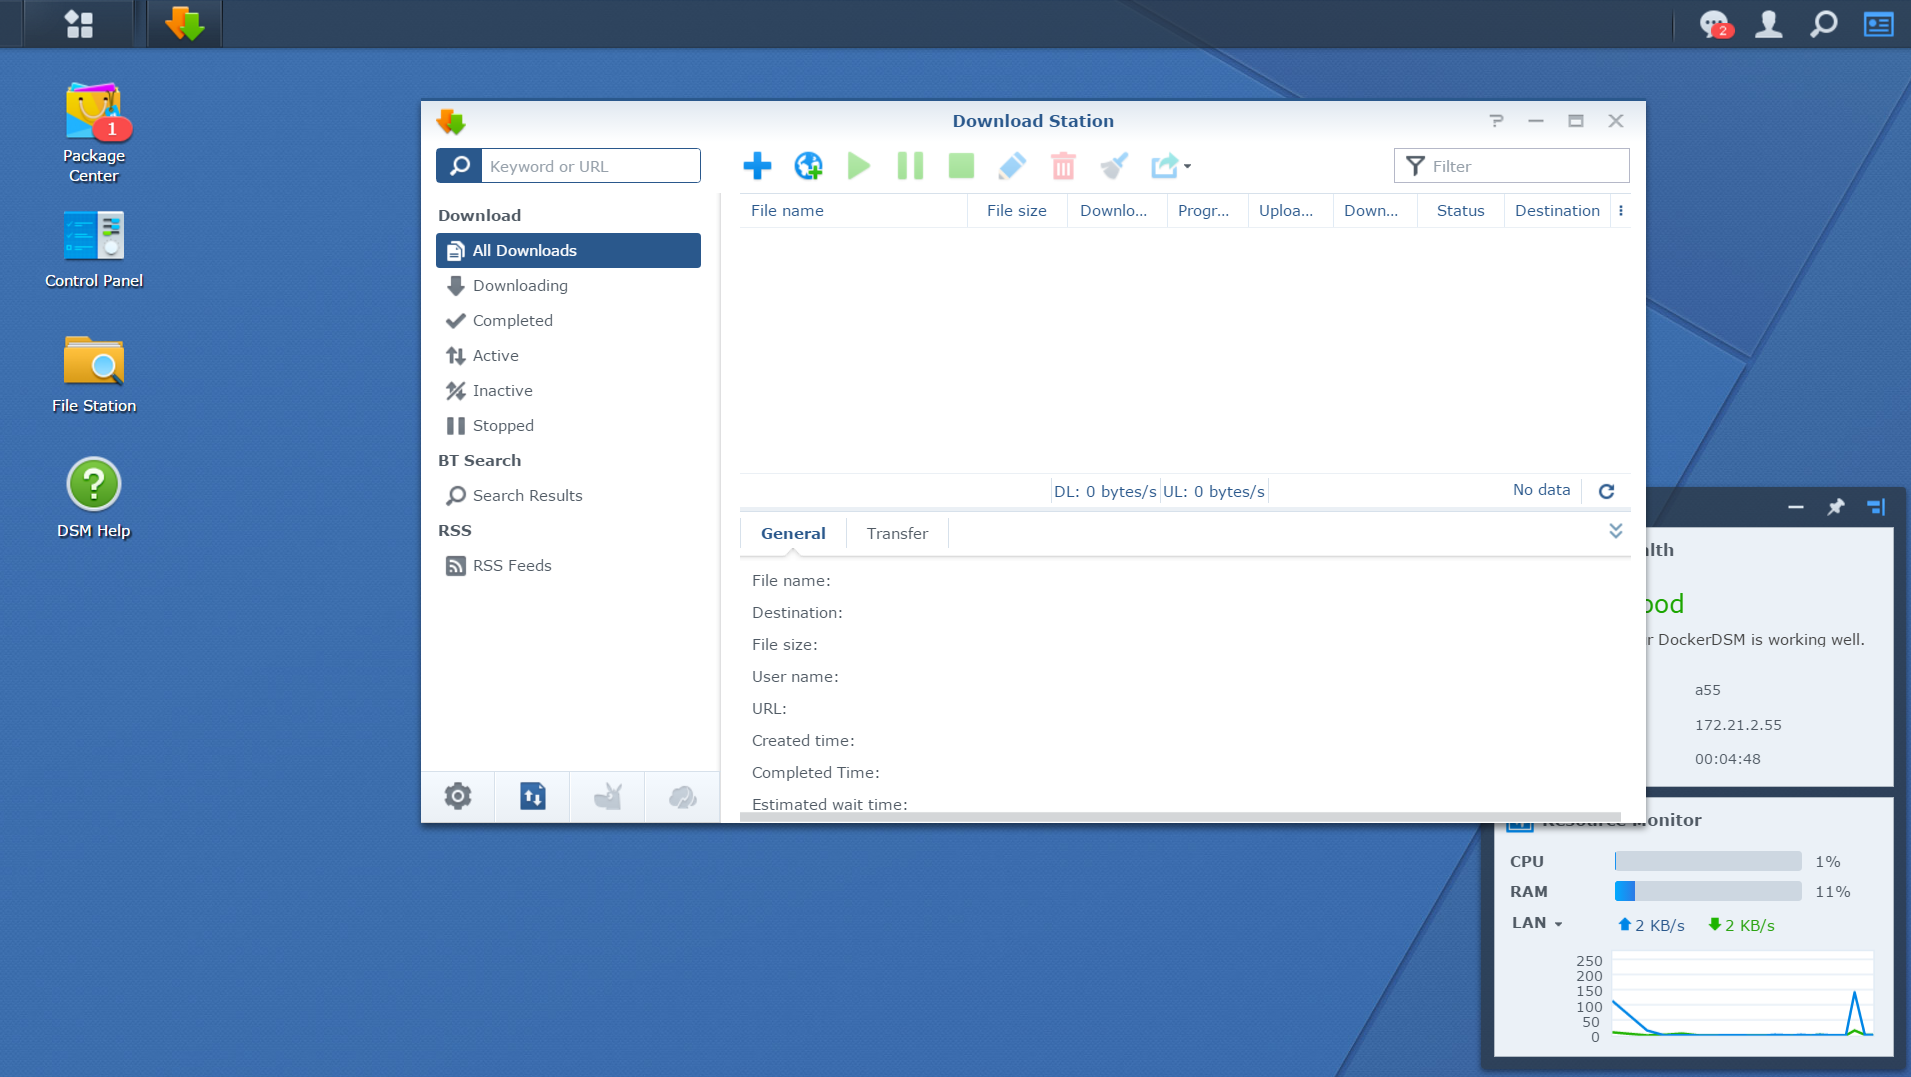Minimize the widget panel with dash icon

coord(1796,508)
